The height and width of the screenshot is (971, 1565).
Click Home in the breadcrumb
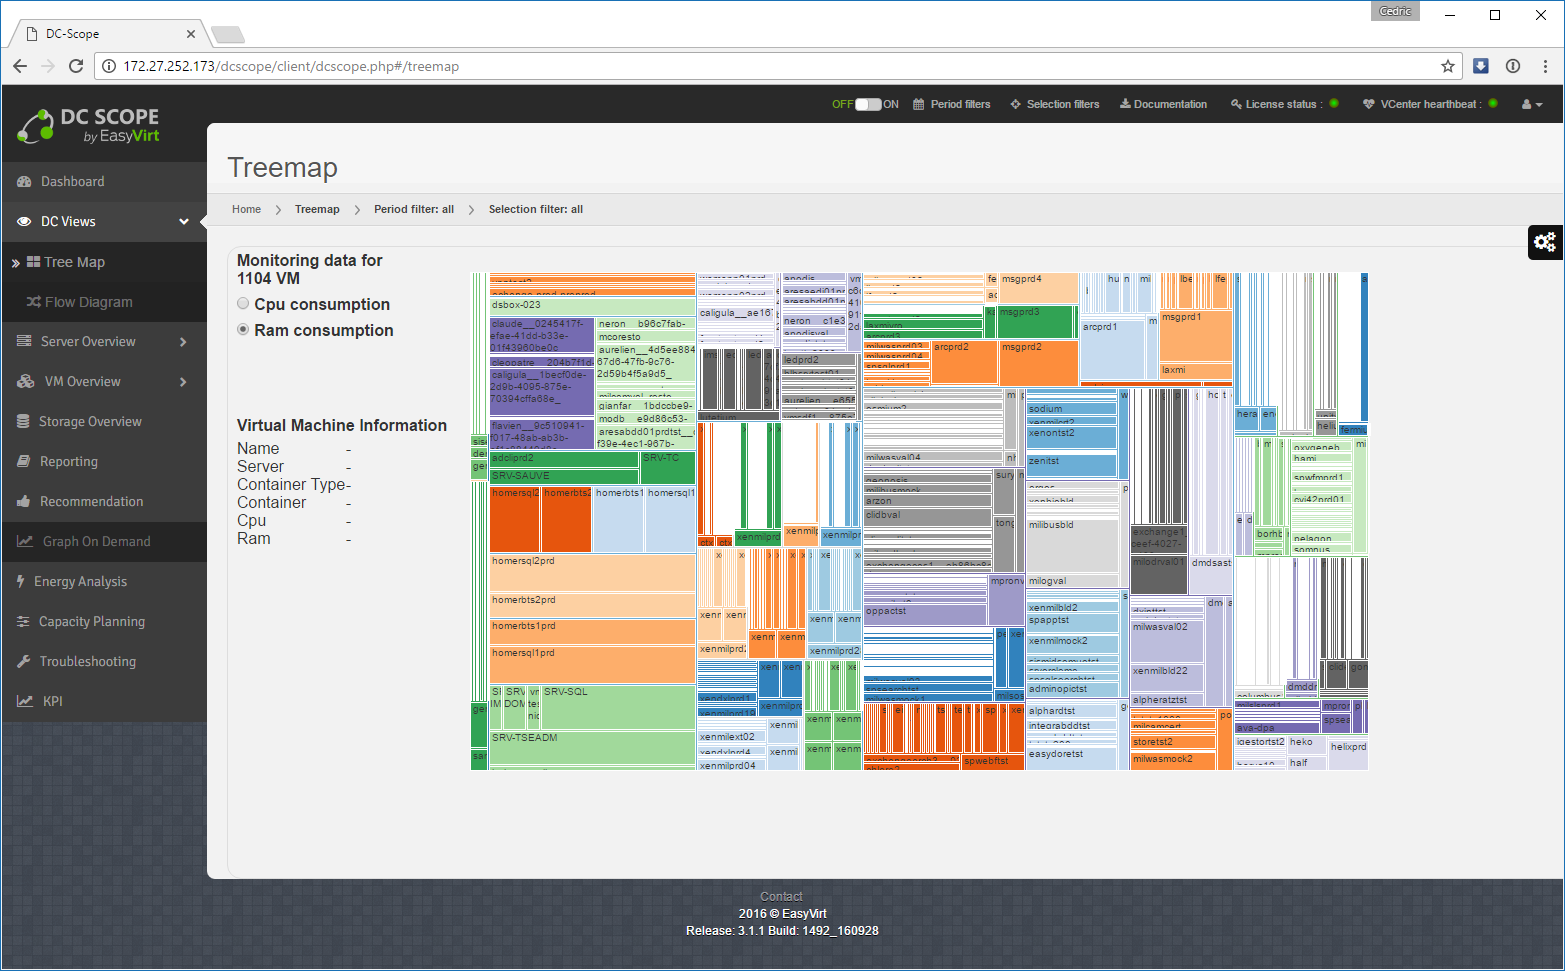pos(246,209)
